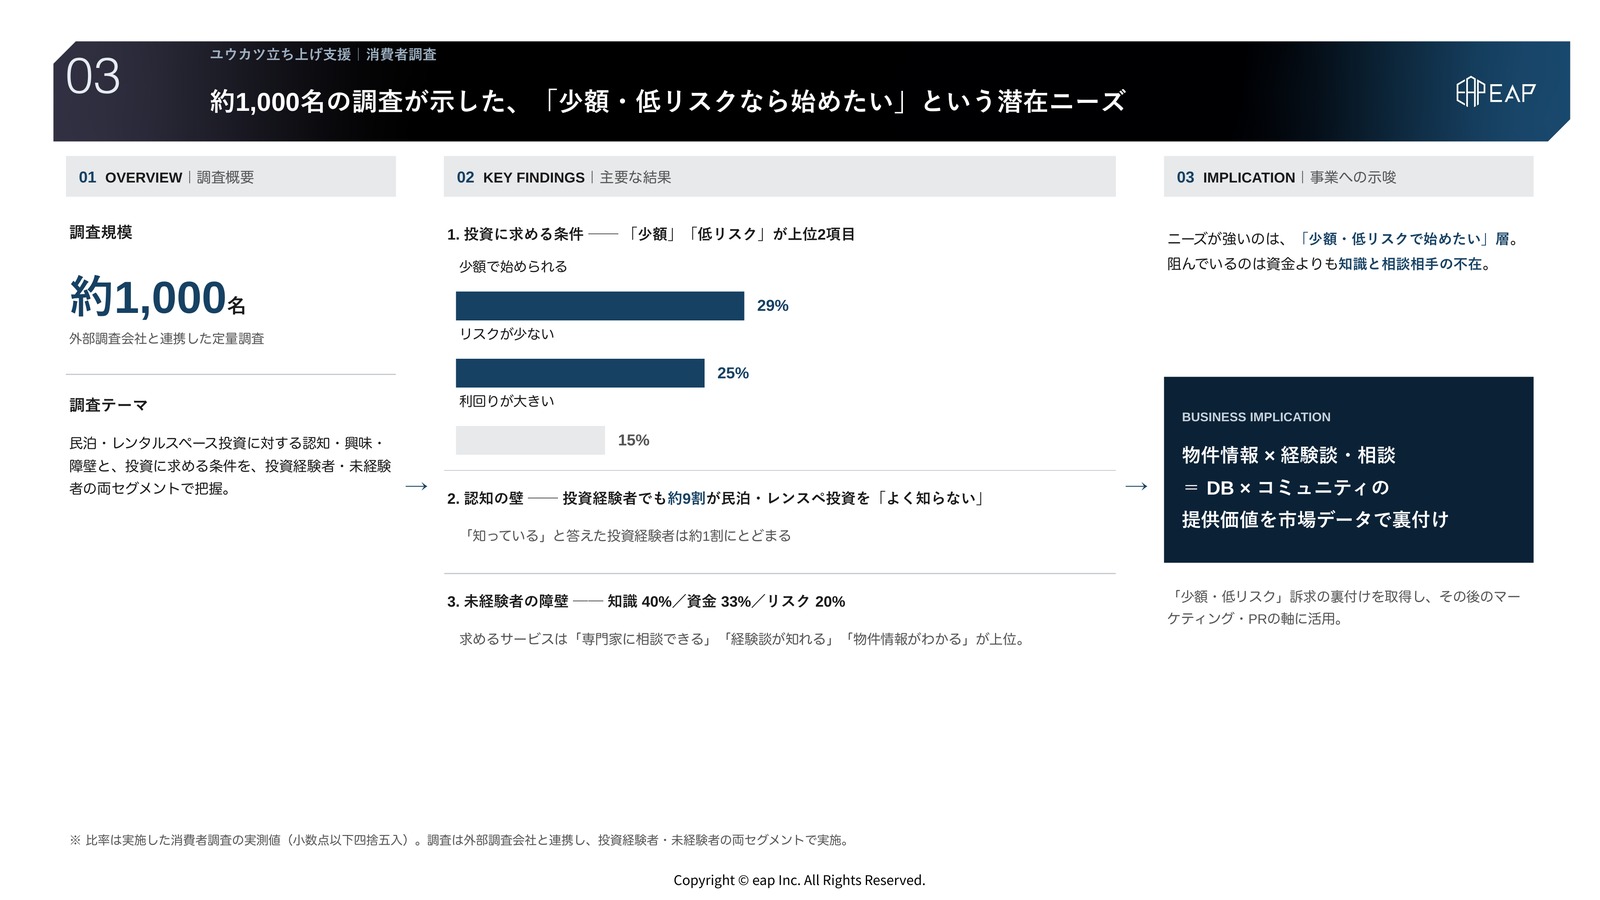Image resolution: width=1600 pixels, height=900 pixels.
Task: Select the '15%' value label
Action: point(633,440)
